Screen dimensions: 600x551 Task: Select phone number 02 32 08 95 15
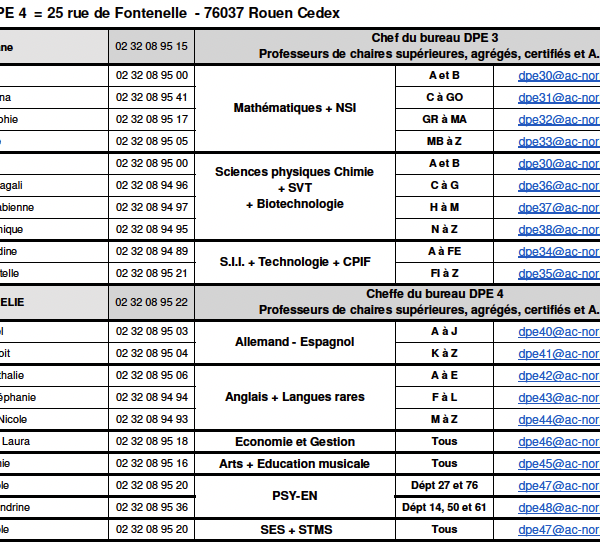[152, 46]
